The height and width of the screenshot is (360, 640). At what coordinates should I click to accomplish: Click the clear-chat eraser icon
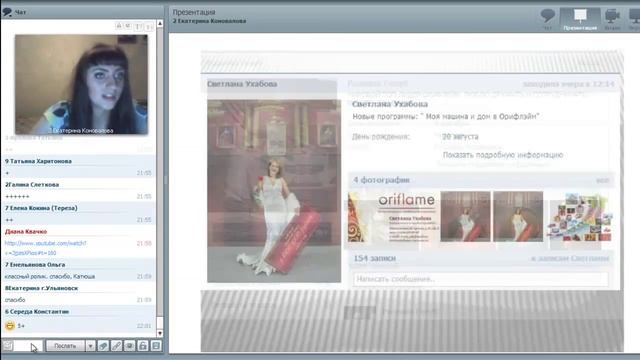(103, 346)
